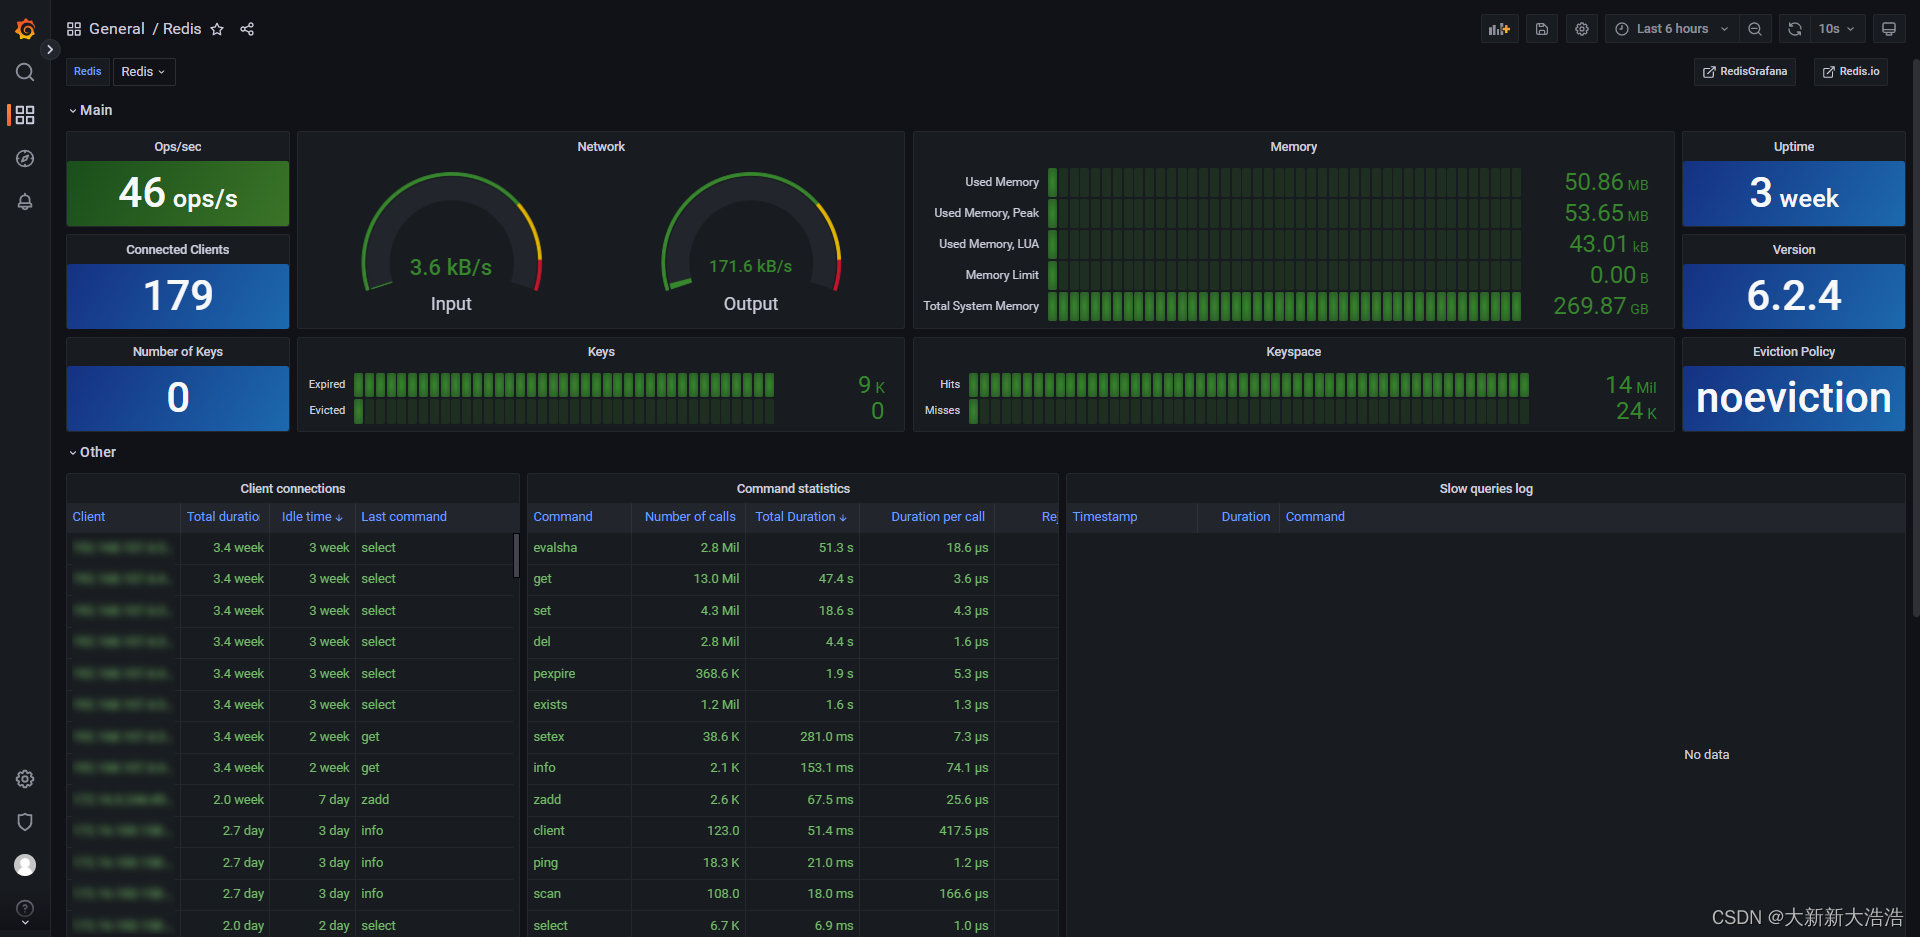Sort by the Command column in Command statistics
Screen dimensions: 1920x937
point(563,517)
